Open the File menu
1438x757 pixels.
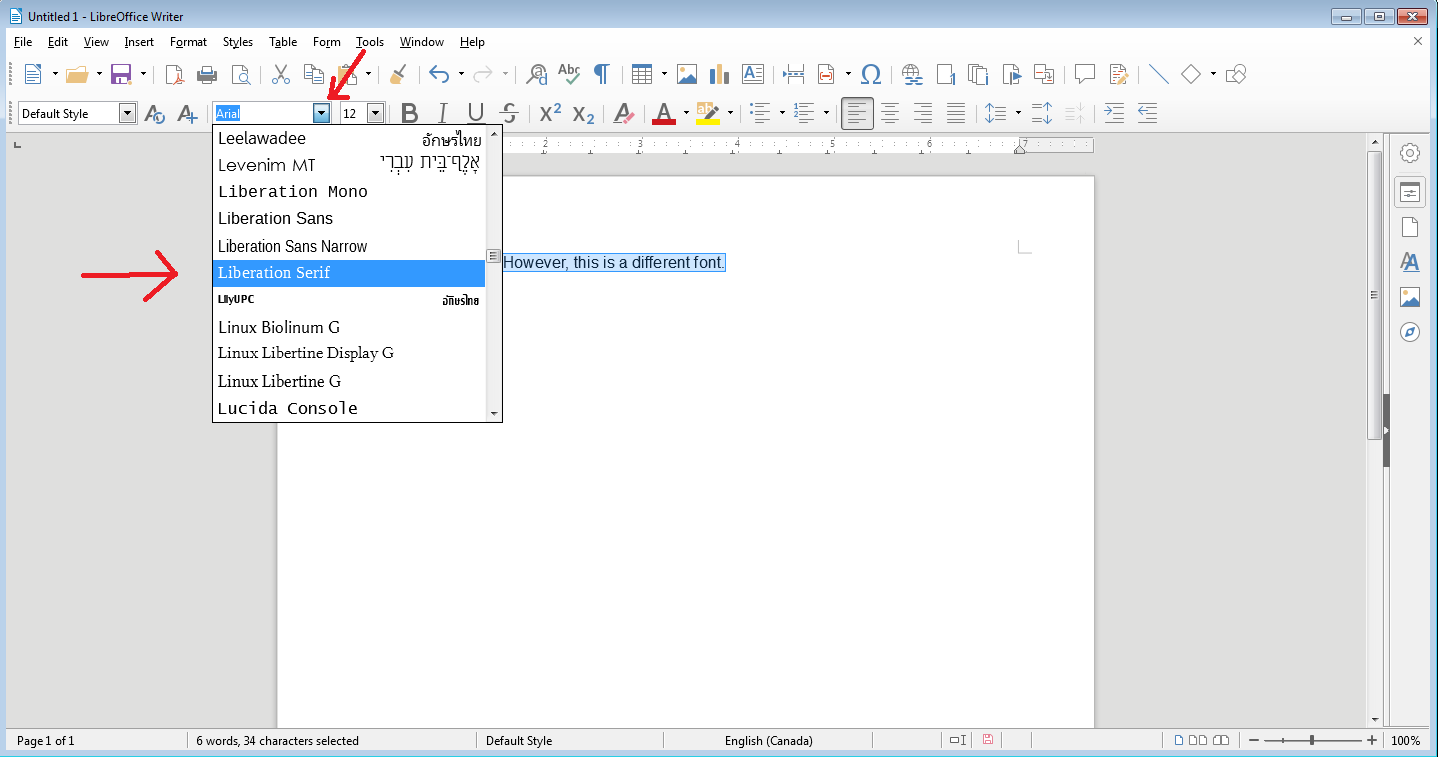coord(23,42)
